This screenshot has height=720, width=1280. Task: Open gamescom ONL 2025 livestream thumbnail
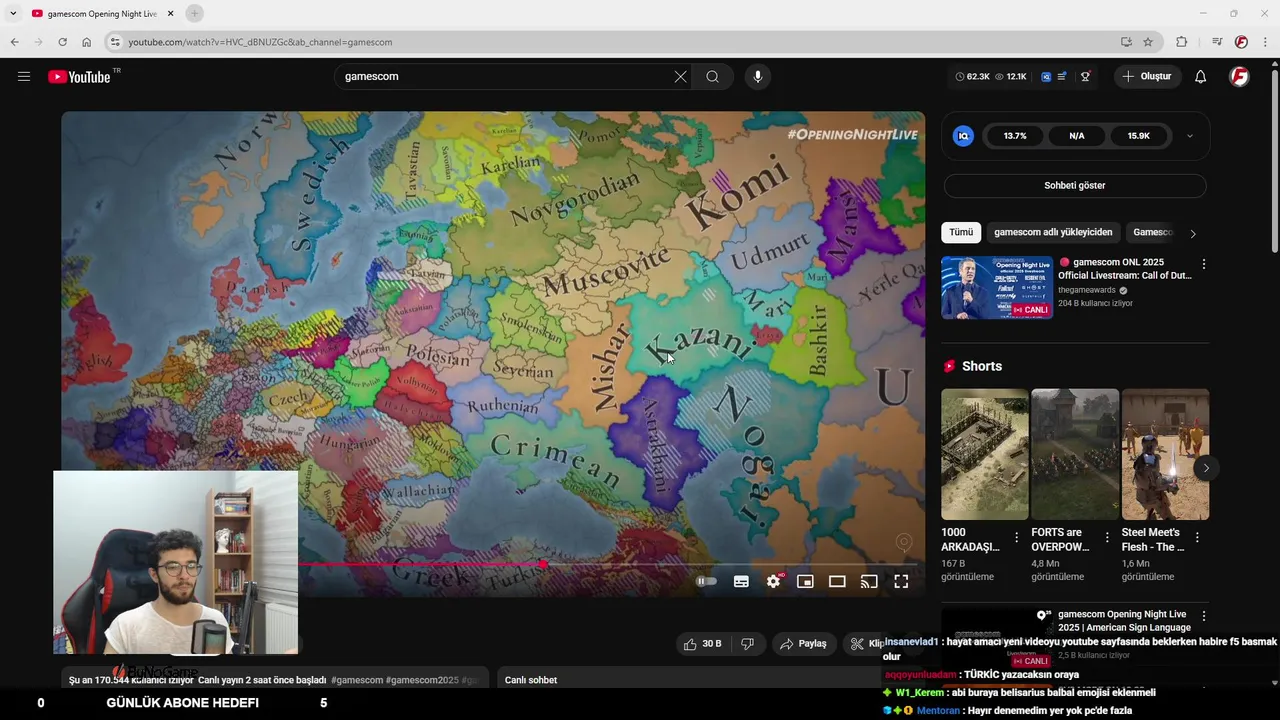pos(996,287)
